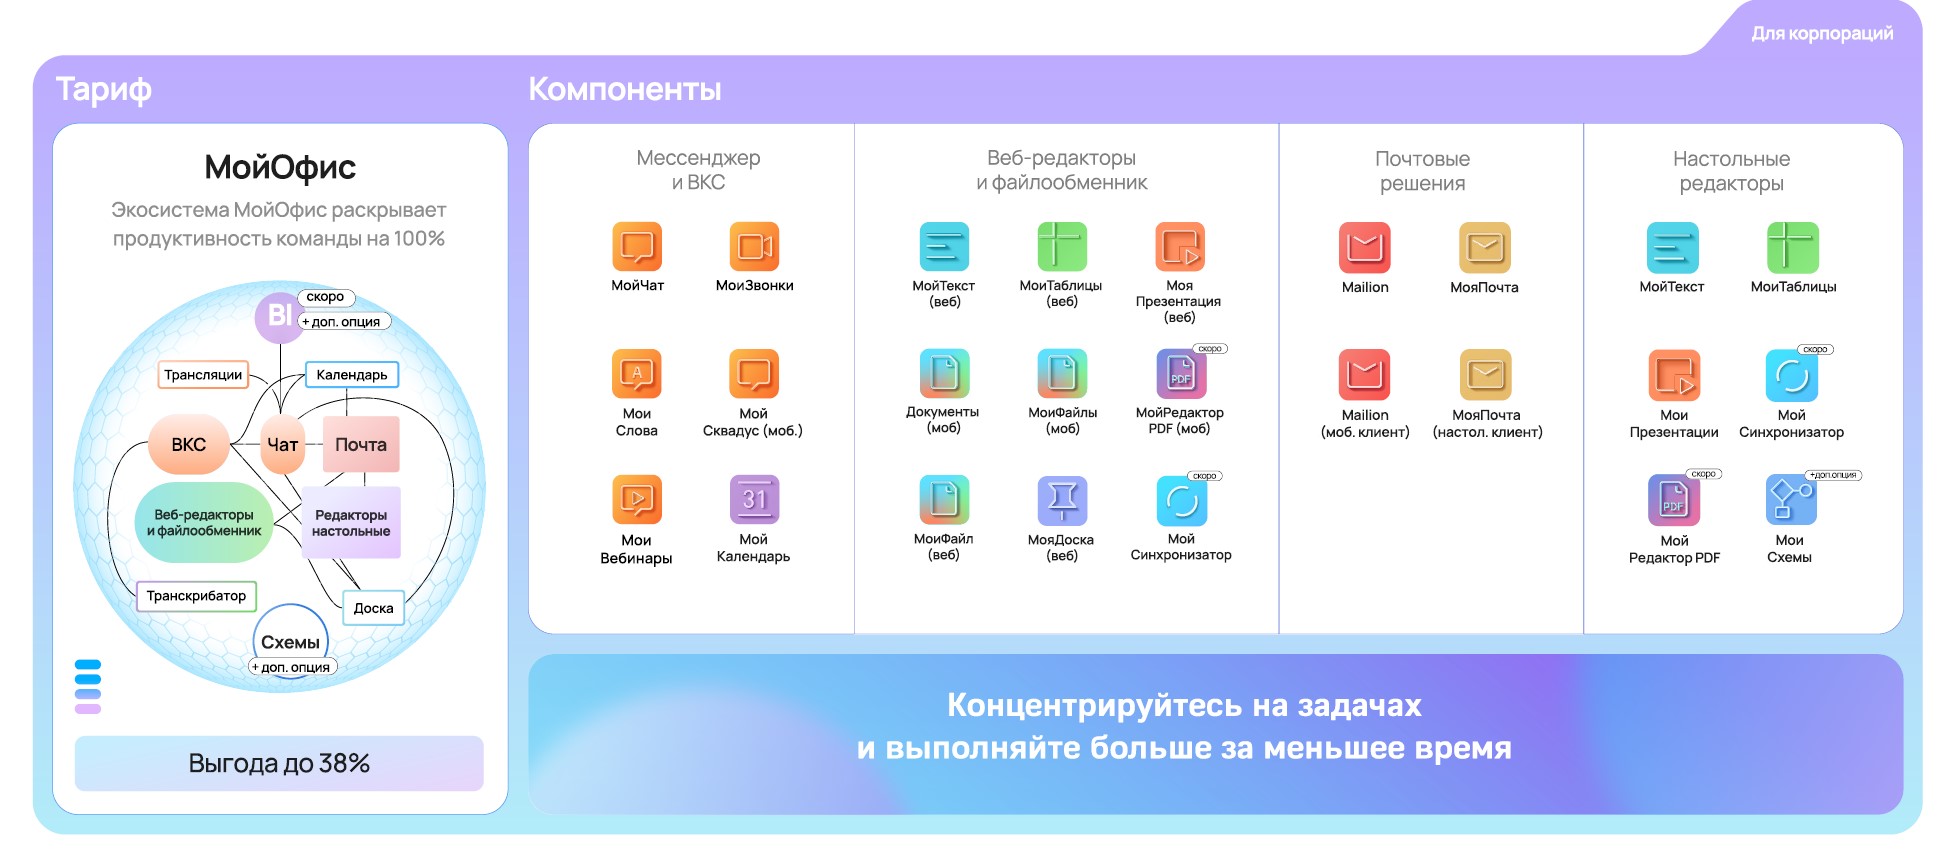Select the Веб-редакторы и файлообменник bubble
This screenshot has width=1944, height=852.
click(x=204, y=522)
